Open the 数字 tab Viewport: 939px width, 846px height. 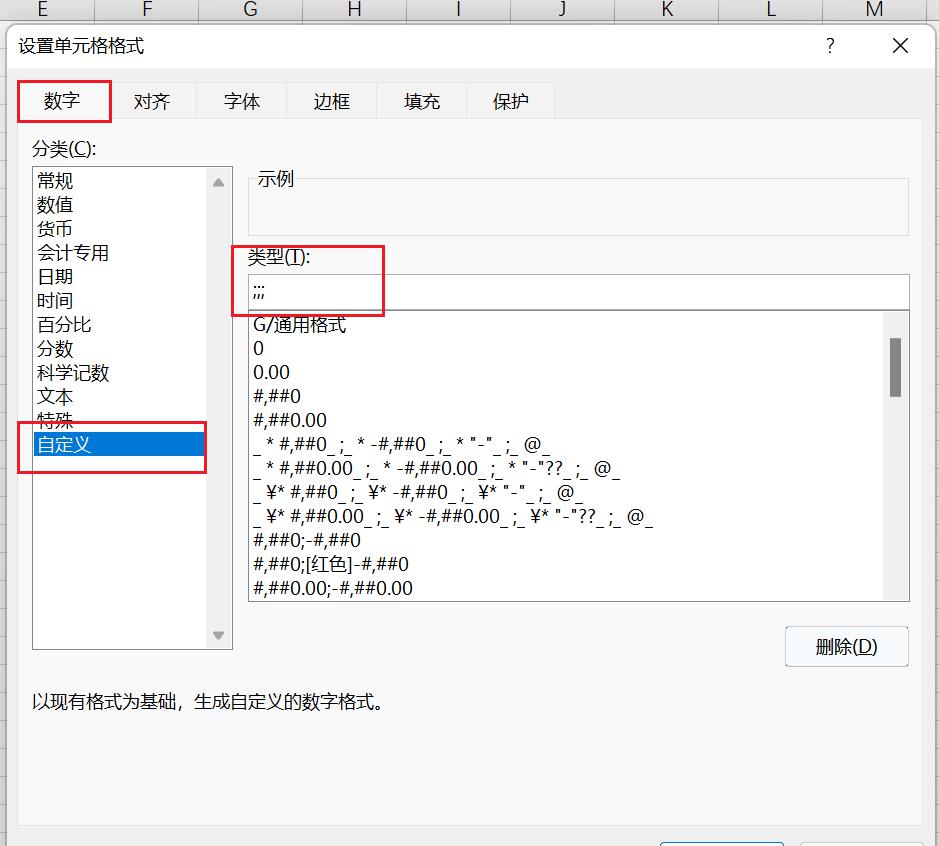62,101
